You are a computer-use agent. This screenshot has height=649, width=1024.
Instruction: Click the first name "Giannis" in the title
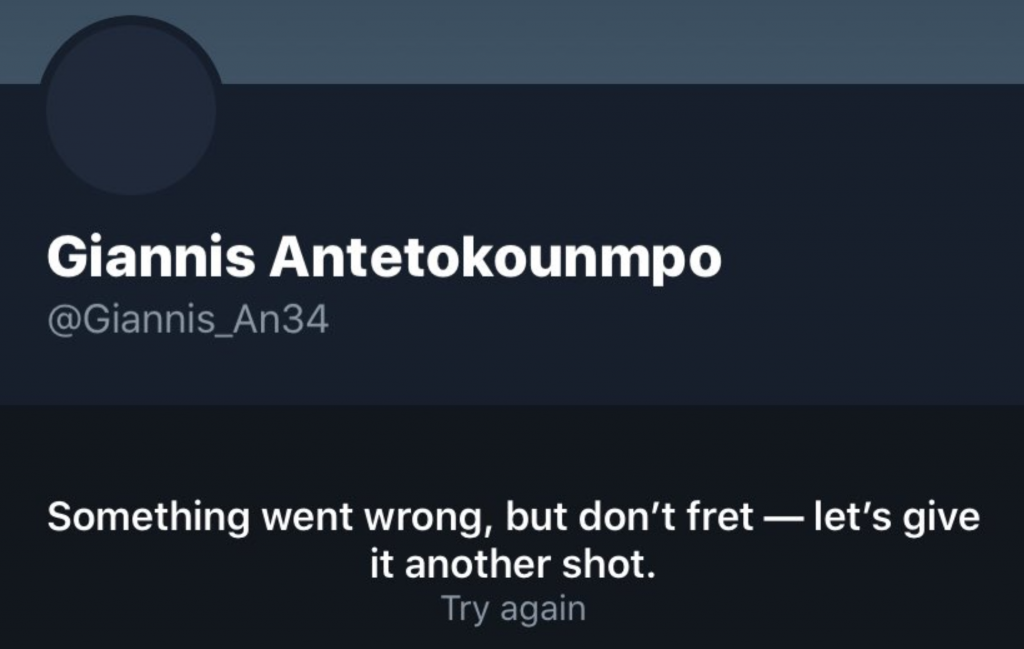(151, 260)
